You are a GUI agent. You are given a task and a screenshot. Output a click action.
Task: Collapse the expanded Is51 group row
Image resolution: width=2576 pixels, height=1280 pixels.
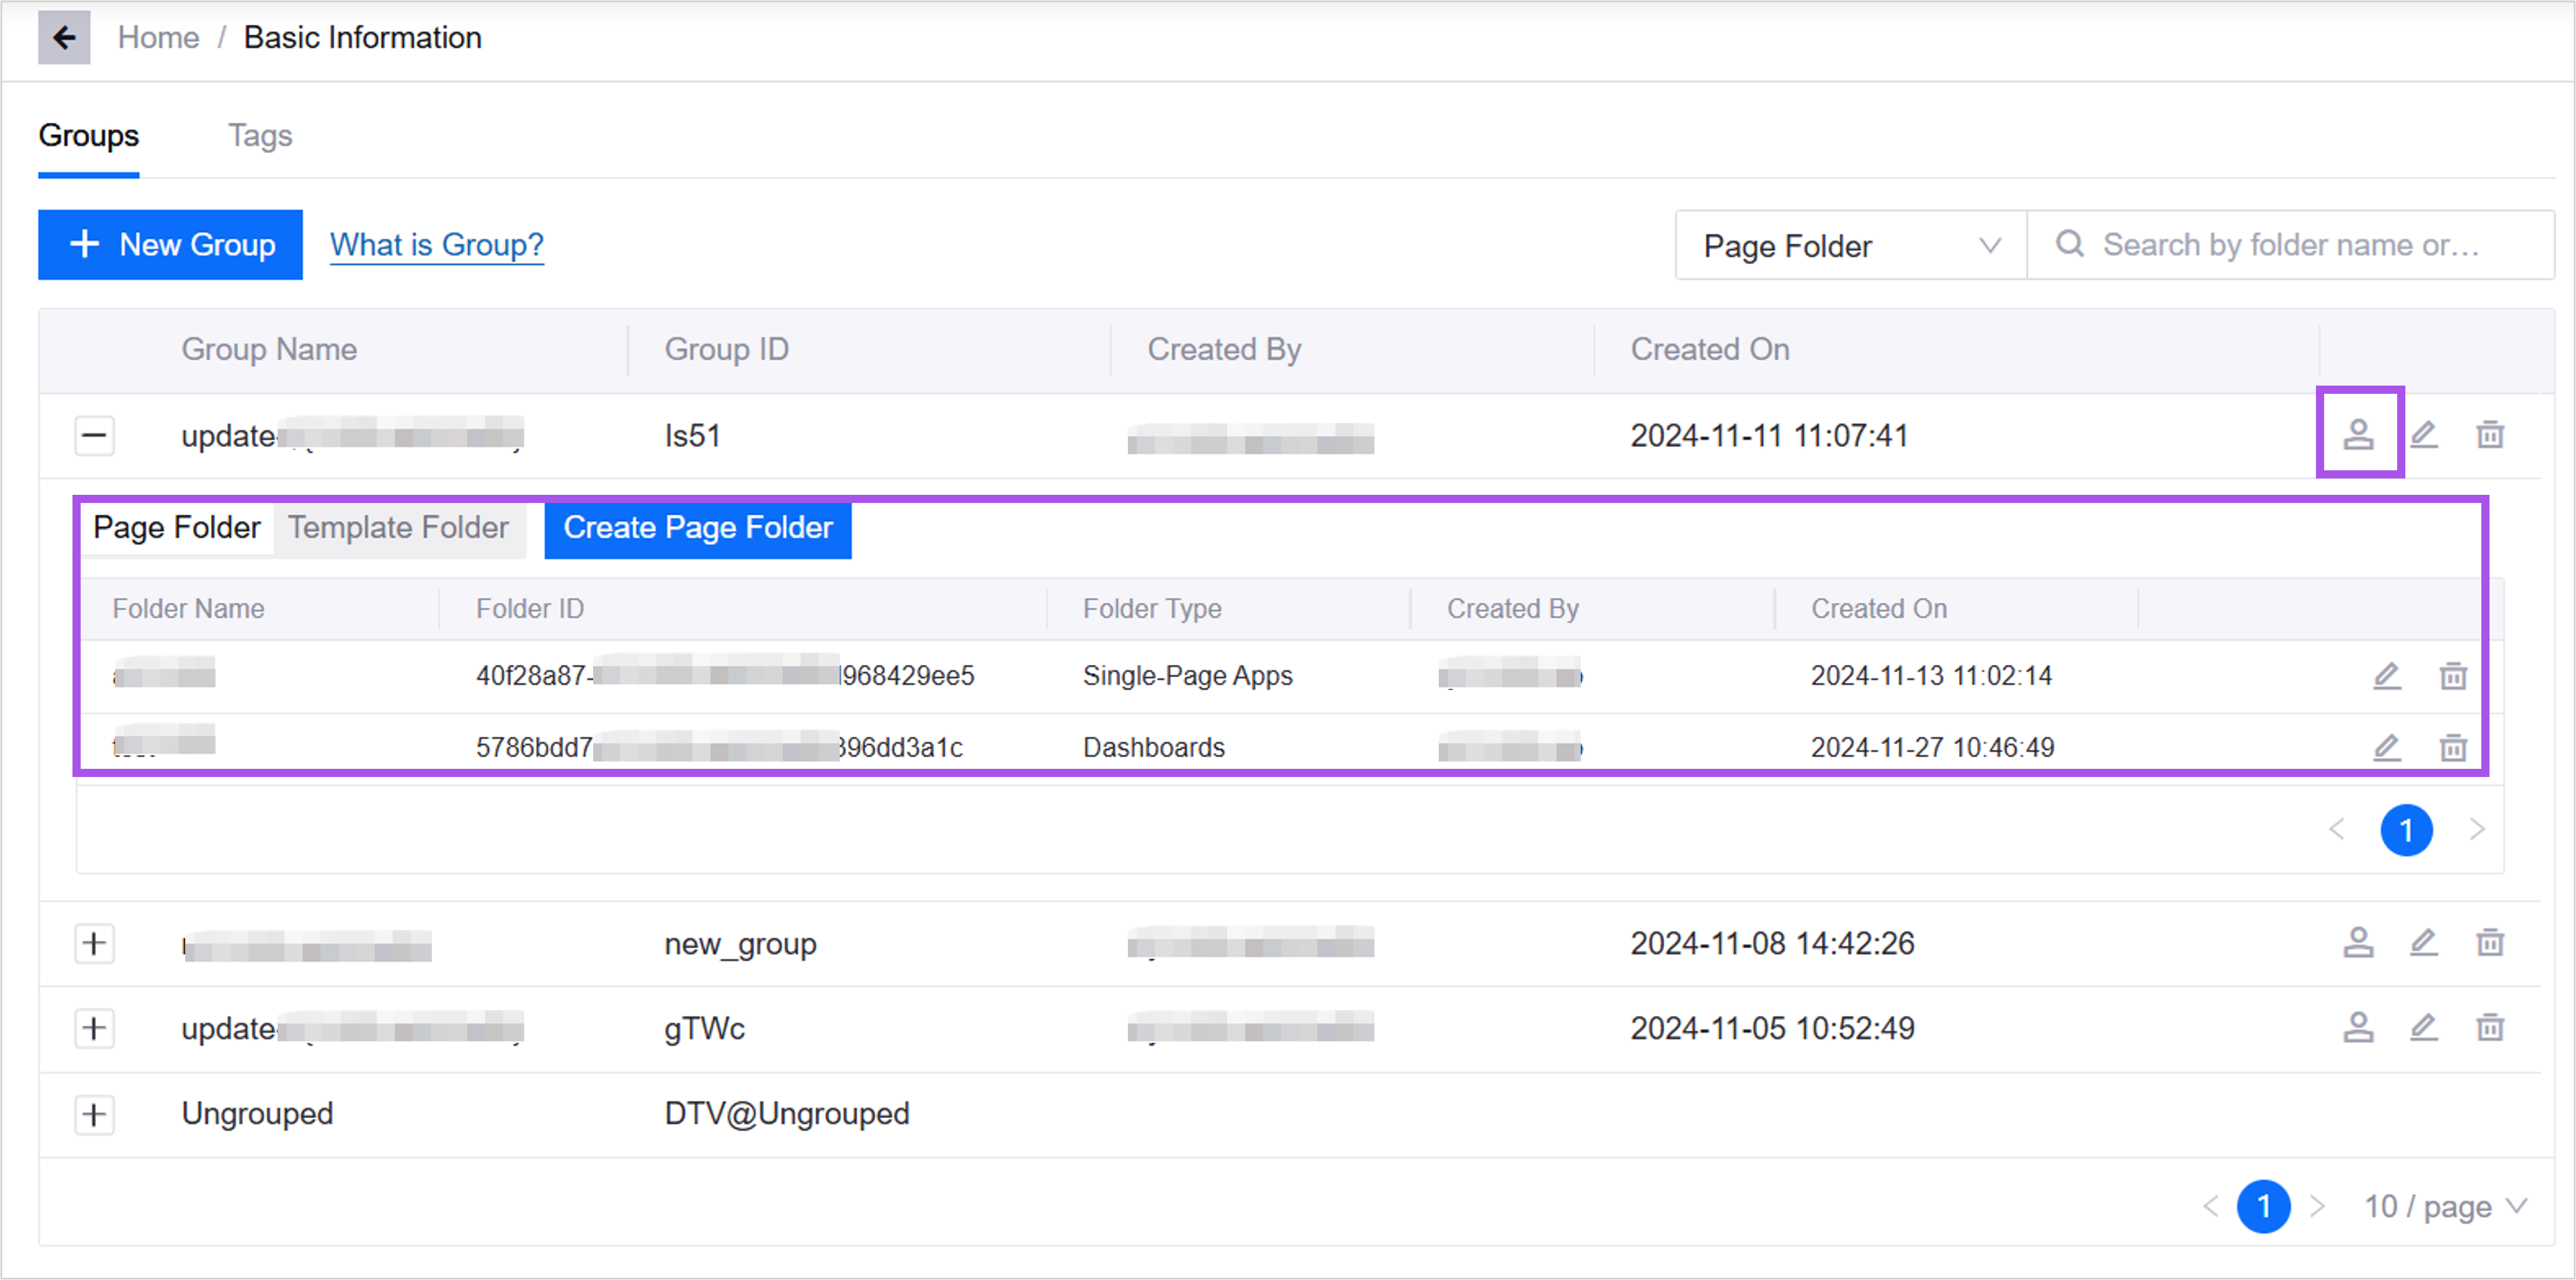pyautogui.click(x=94, y=436)
